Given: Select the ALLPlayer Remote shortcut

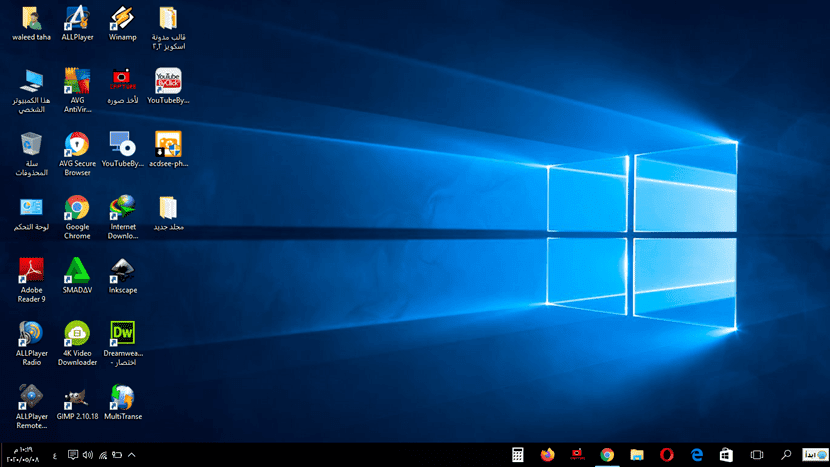Looking at the screenshot, I should click(31, 407).
